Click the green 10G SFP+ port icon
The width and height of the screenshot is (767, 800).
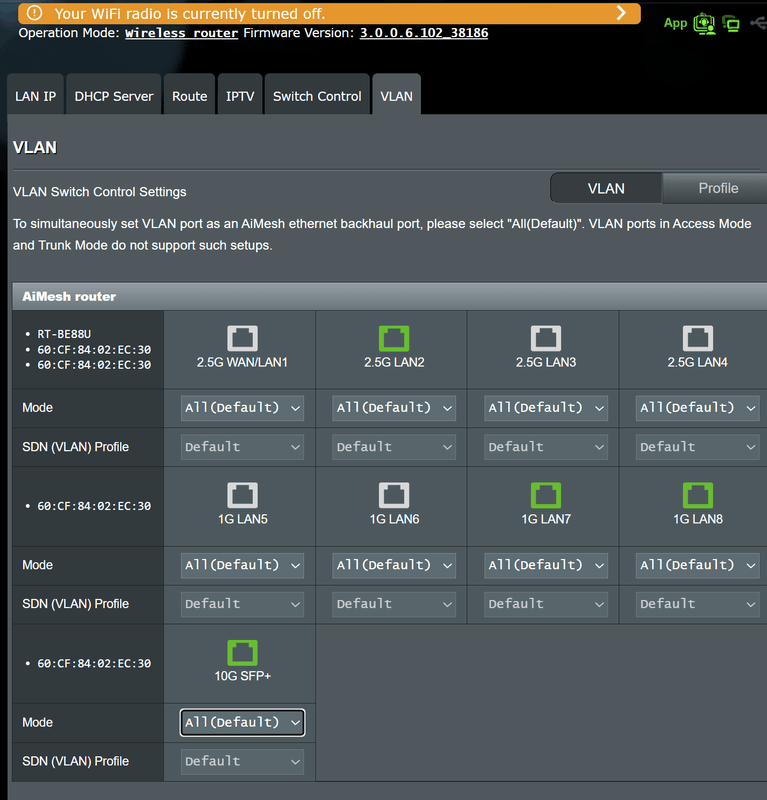point(242,653)
